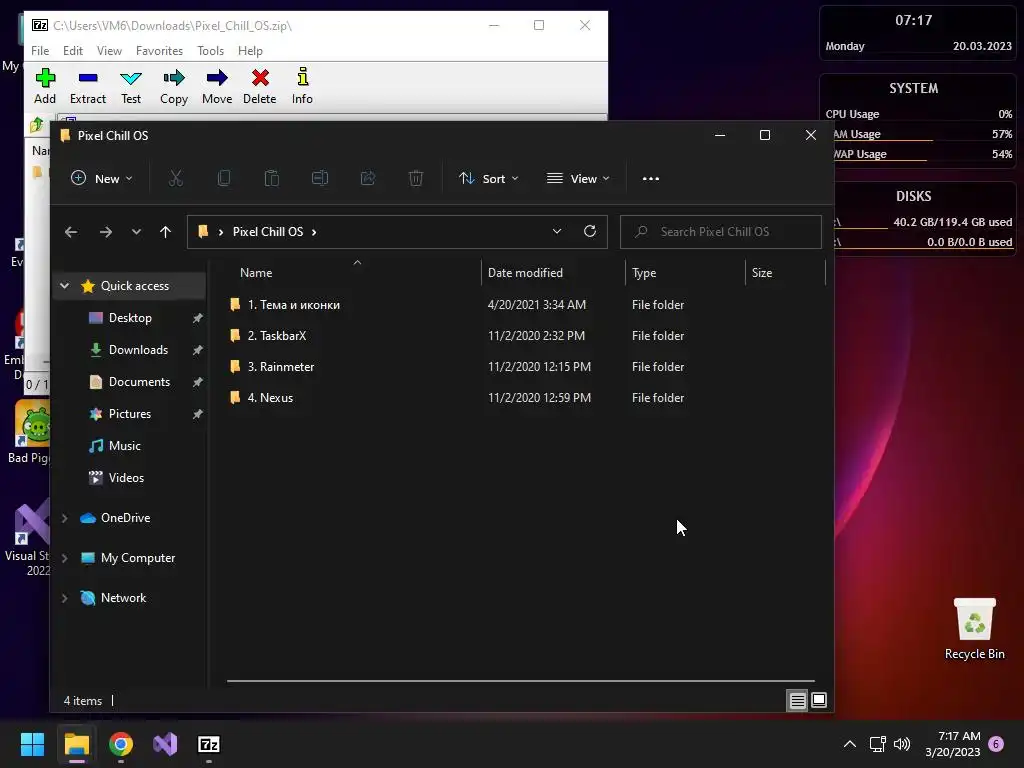This screenshot has width=1024, height=768.
Task: Select Pictures in Quick access
Action: (131, 414)
